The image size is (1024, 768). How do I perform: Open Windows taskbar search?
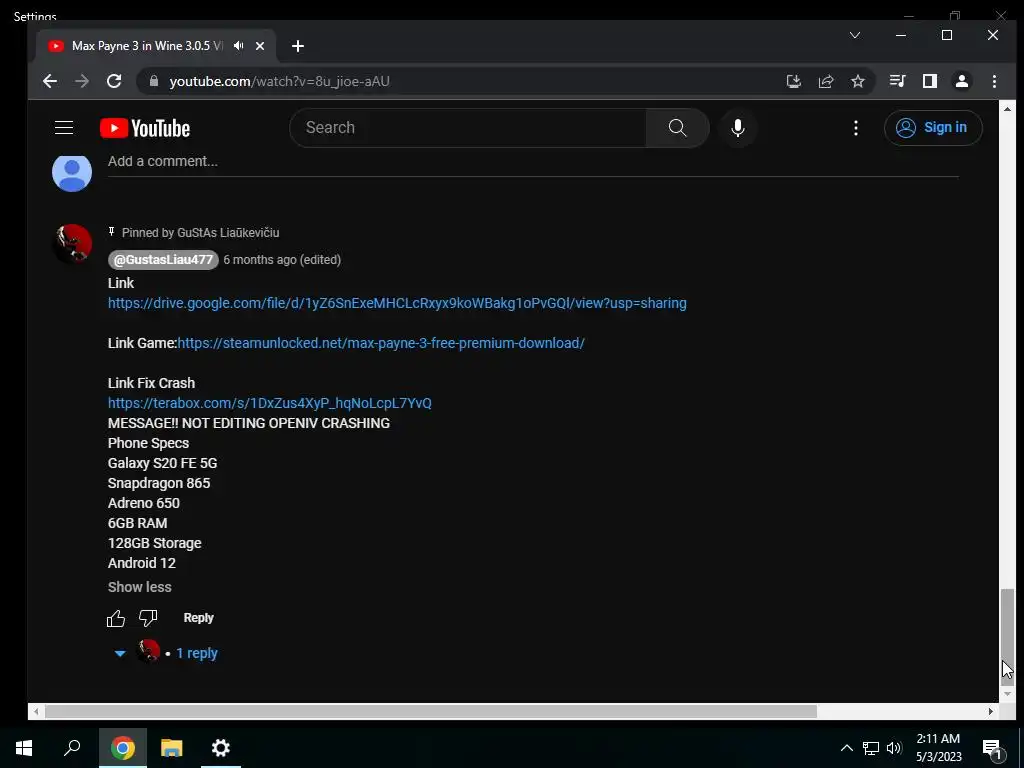[x=72, y=748]
